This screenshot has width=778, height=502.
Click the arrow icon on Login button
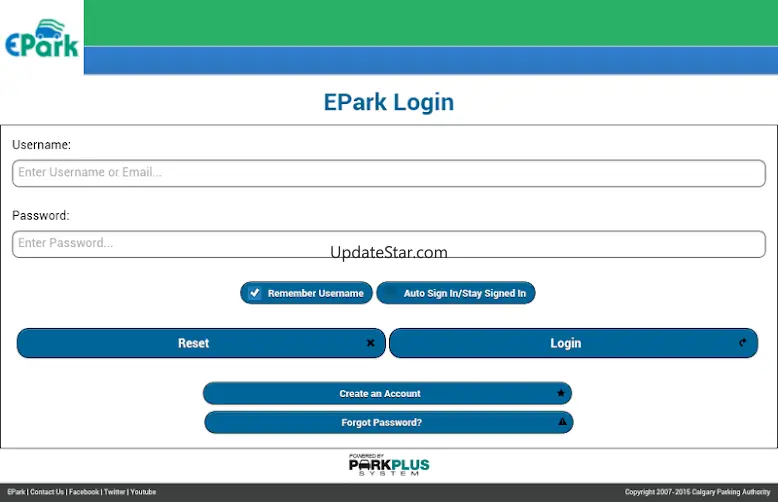(x=742, y=342)
